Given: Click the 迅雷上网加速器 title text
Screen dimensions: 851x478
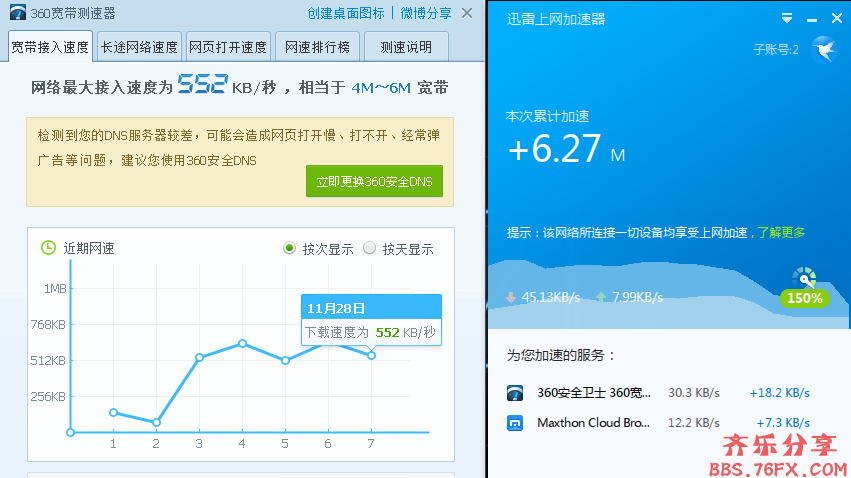Looking at the screenshot, I should [x=556, y=19].
